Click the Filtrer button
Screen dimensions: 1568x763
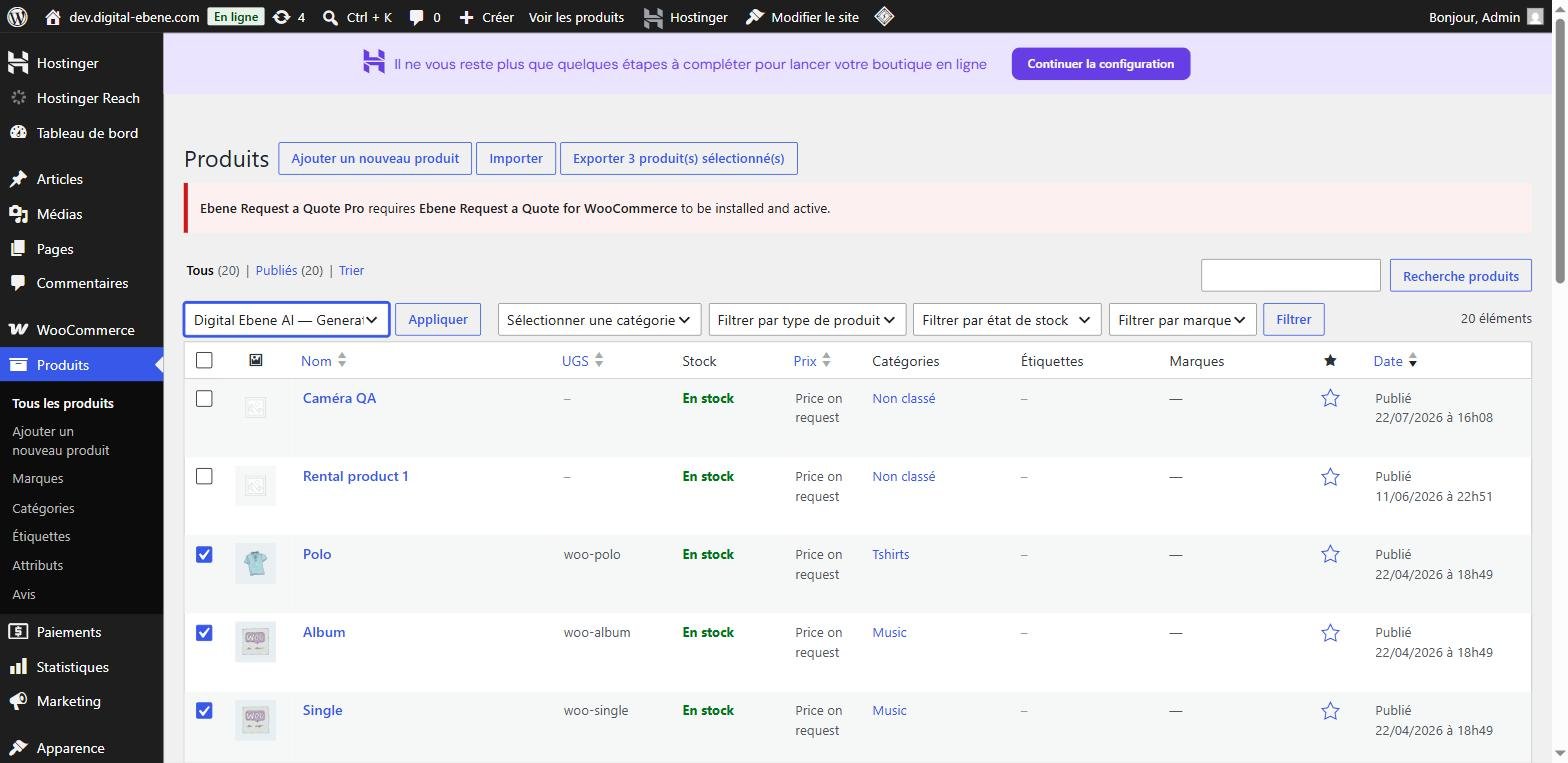pos(1294,320)
